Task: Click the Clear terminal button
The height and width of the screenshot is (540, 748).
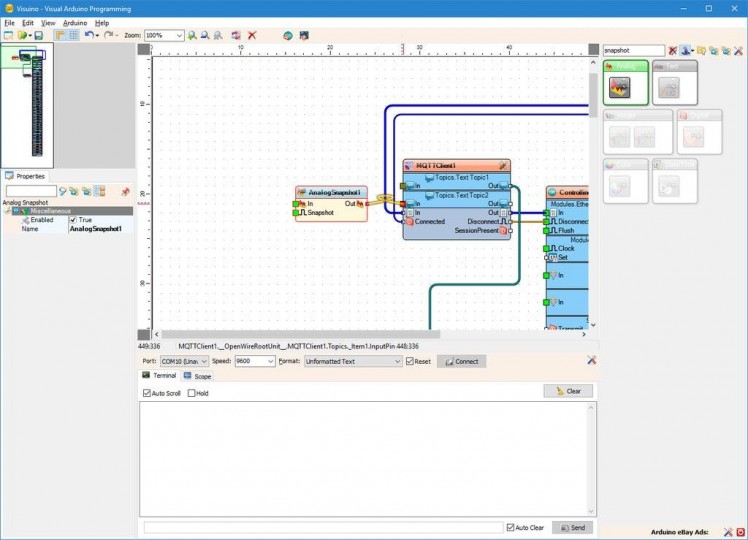Action: pos(568,391)
